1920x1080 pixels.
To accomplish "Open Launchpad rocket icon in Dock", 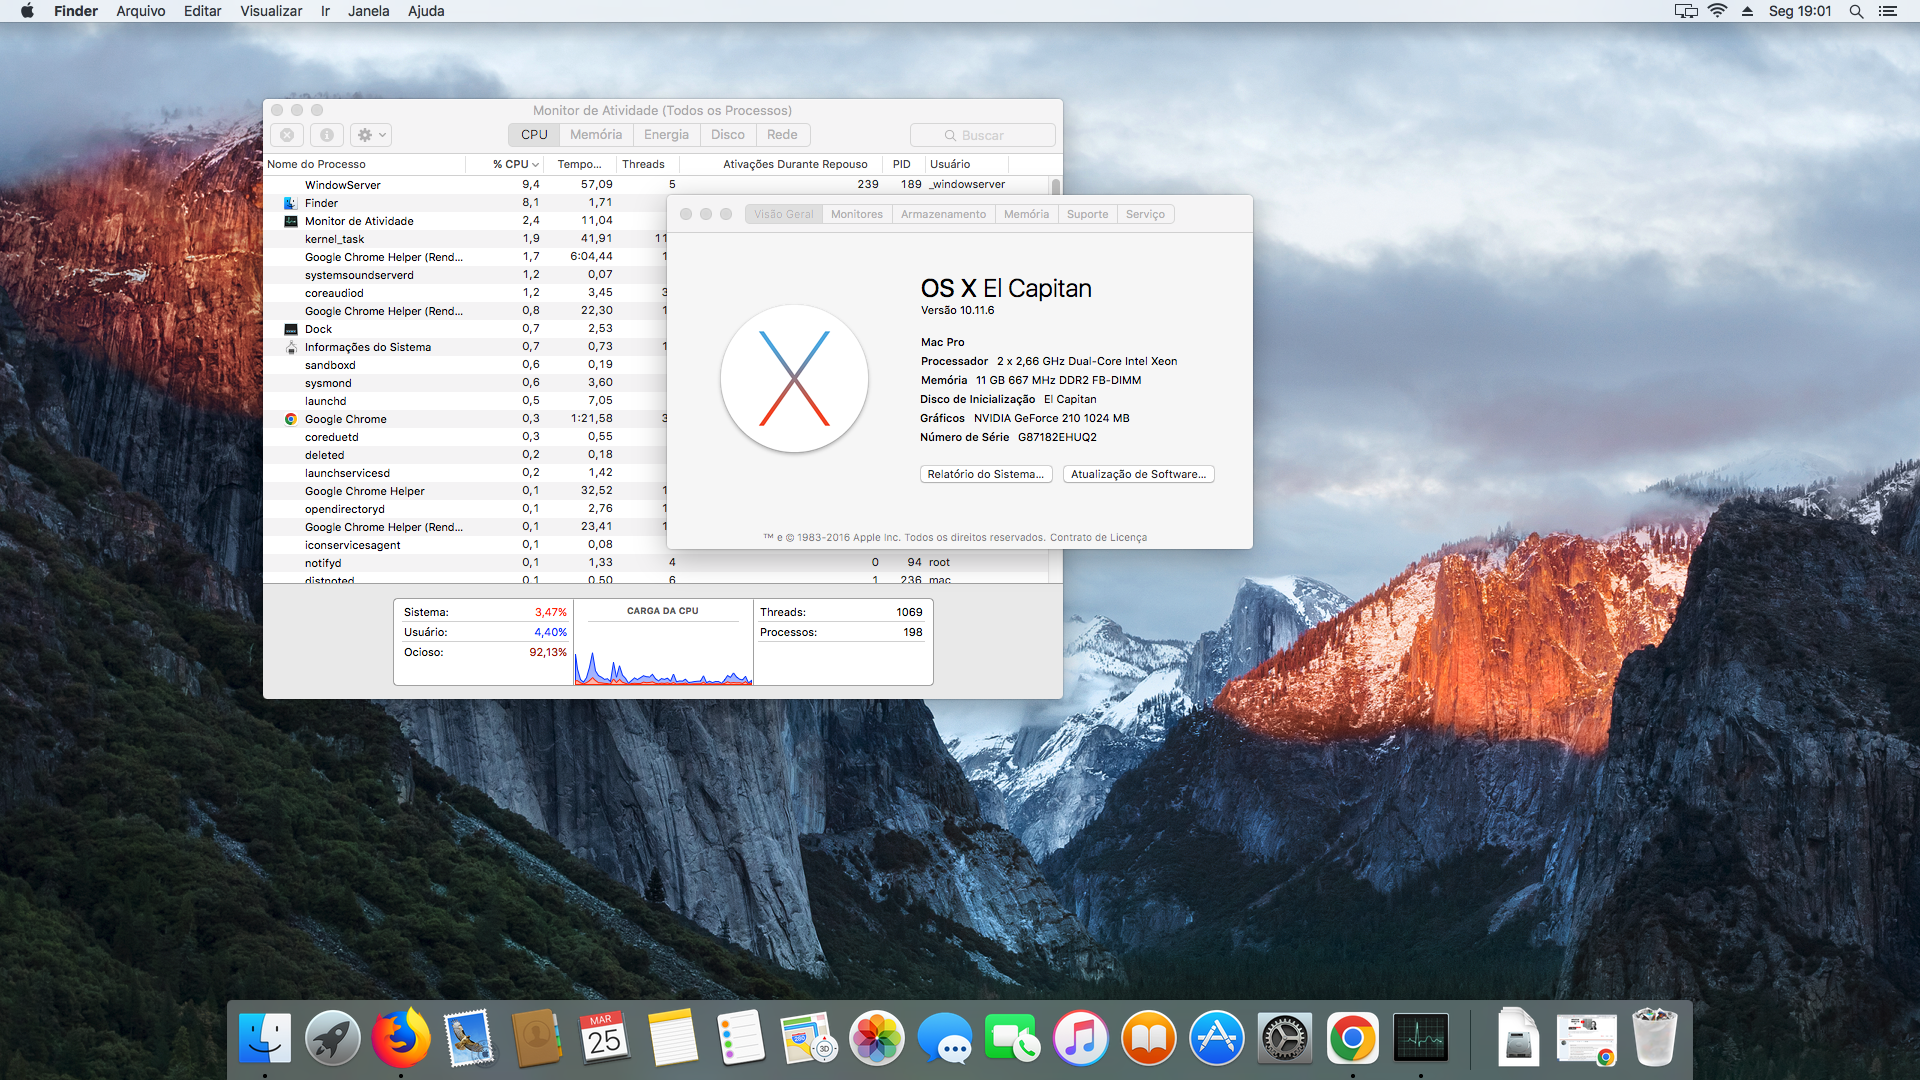I will pos(332,1038).
